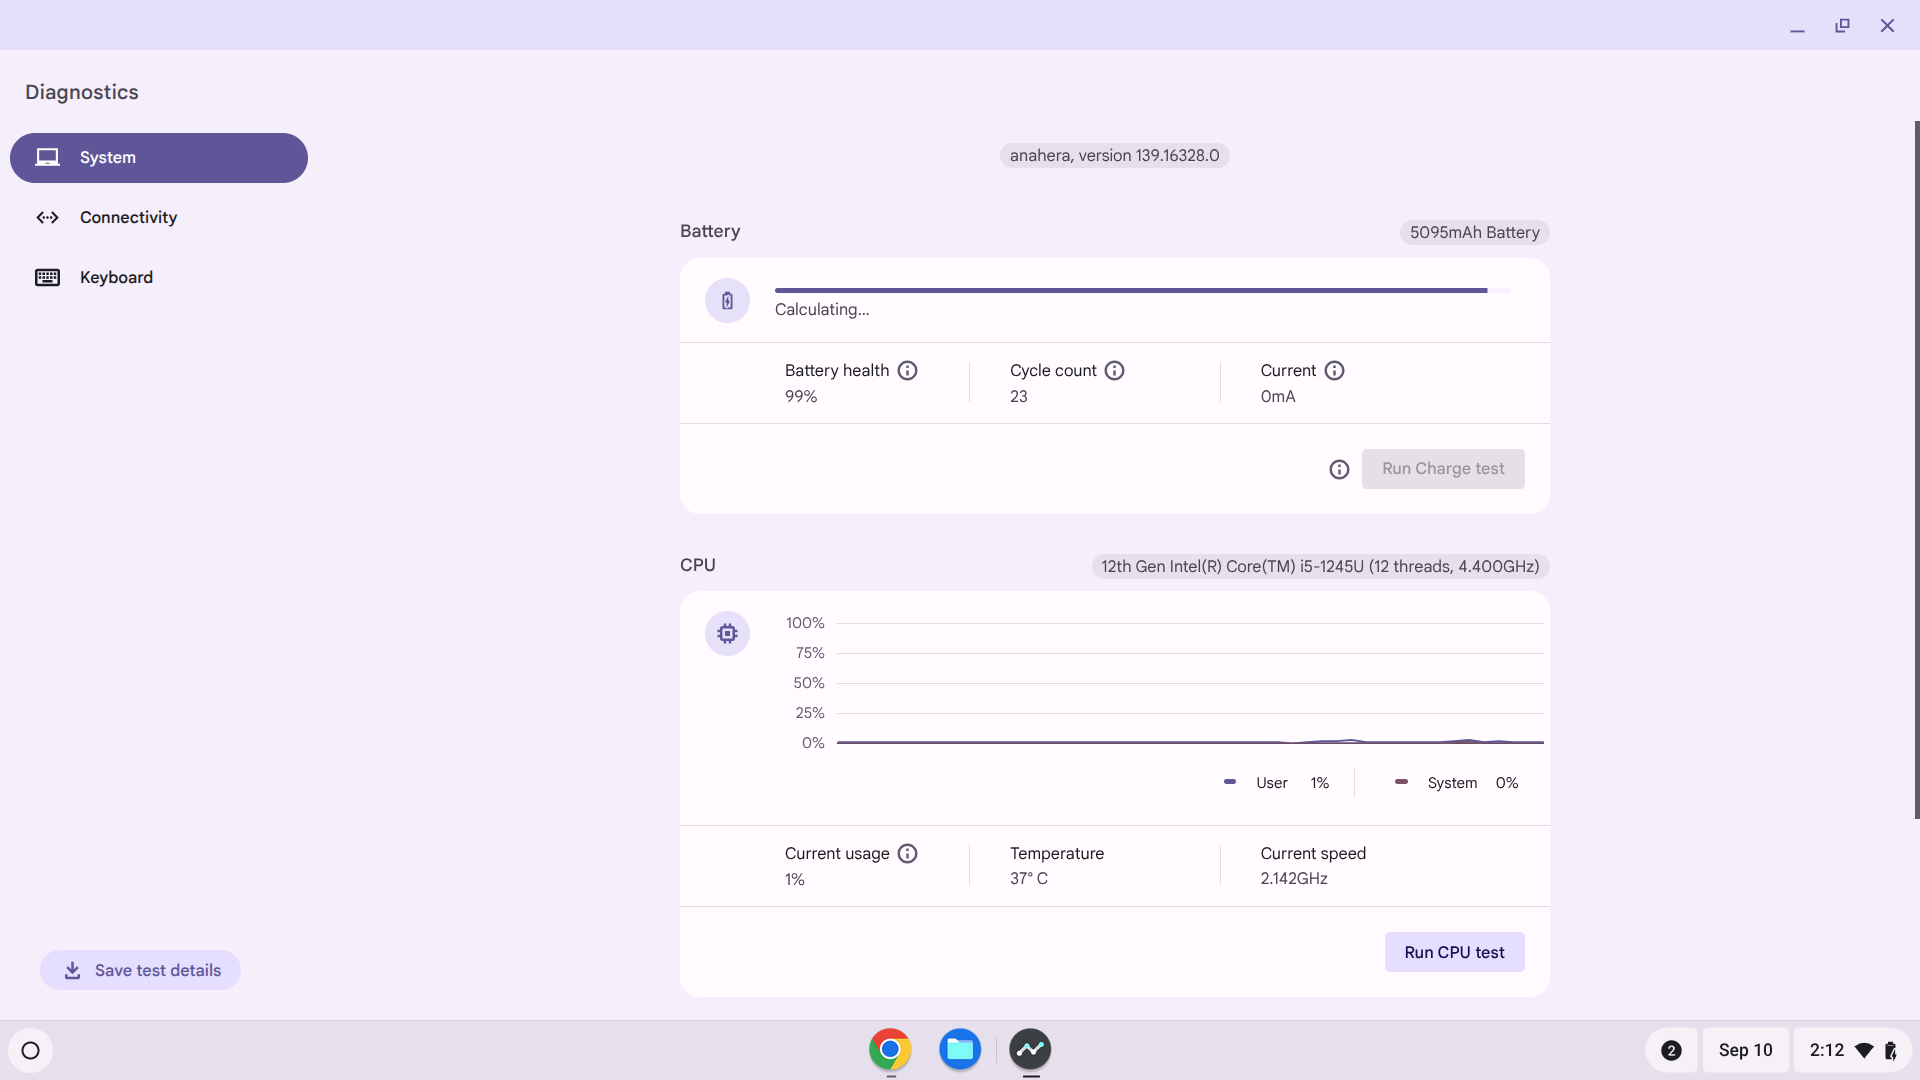Click the battery charge progress bar

click(1142, 291)
